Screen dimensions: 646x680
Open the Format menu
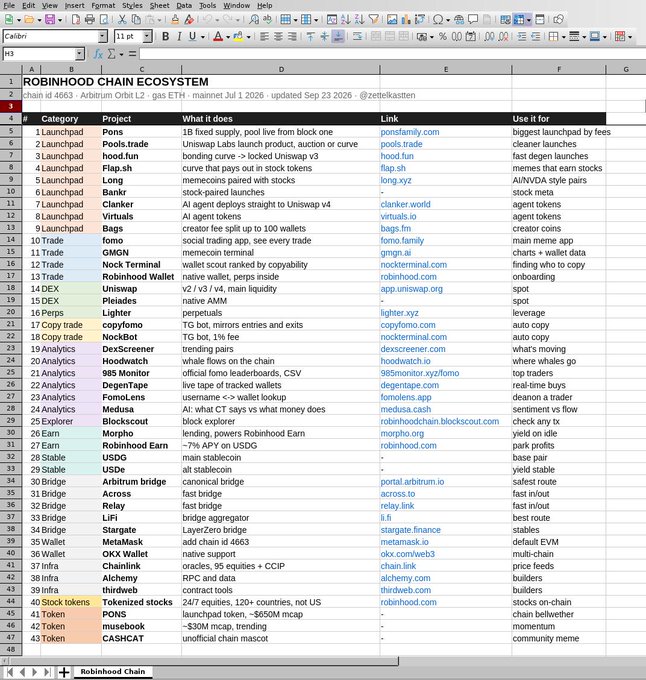[x=103, y=5]
